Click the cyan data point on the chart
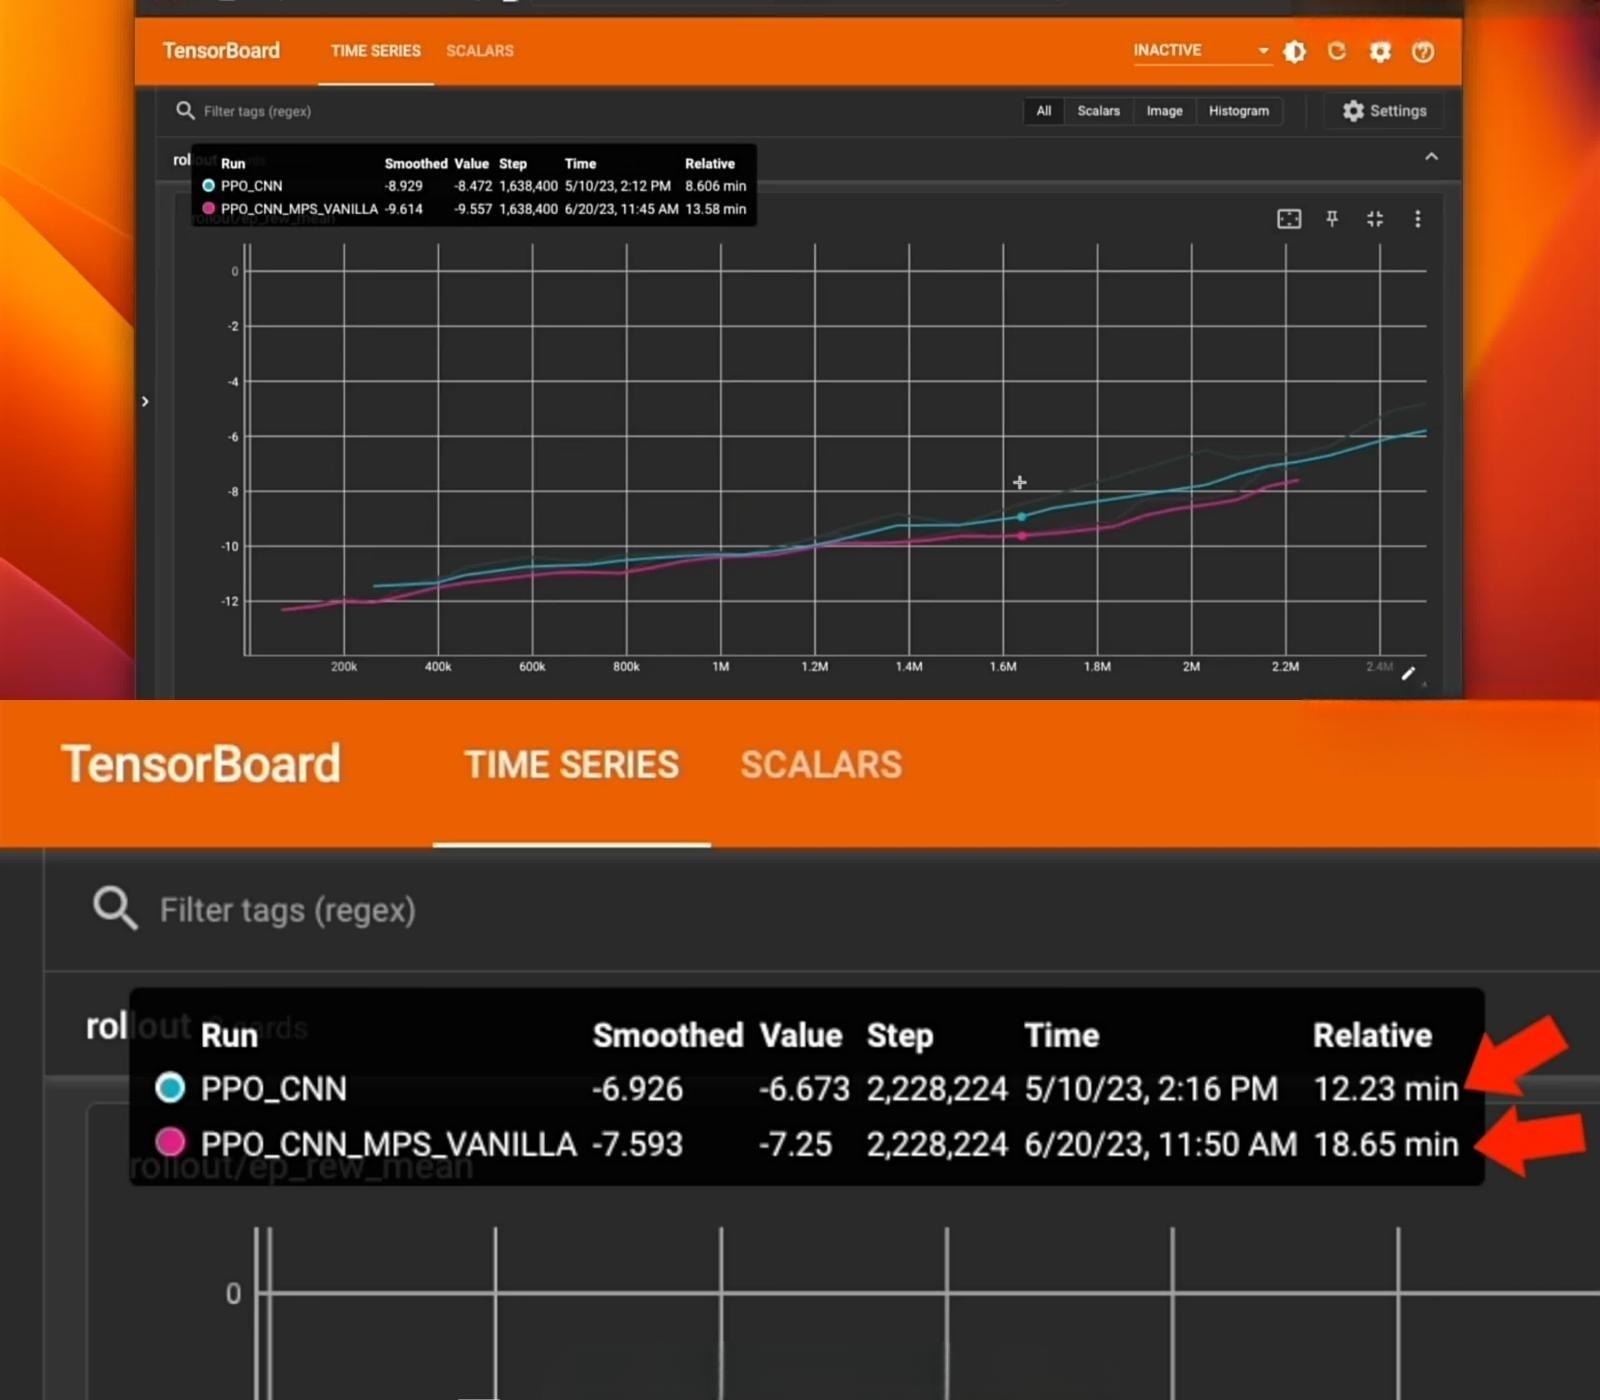1600x1400 pixels. [1021, 517]
